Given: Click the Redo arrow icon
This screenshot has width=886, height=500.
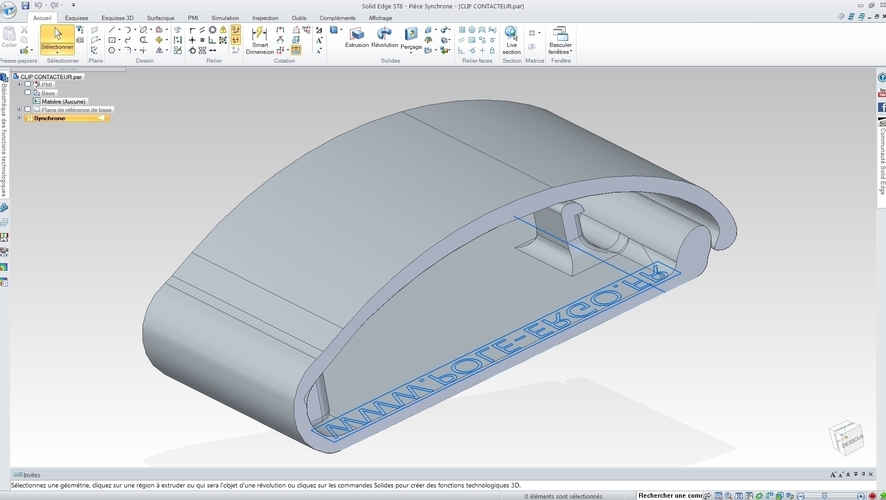Looking at the screenshot, I should [x=54, y=5].
